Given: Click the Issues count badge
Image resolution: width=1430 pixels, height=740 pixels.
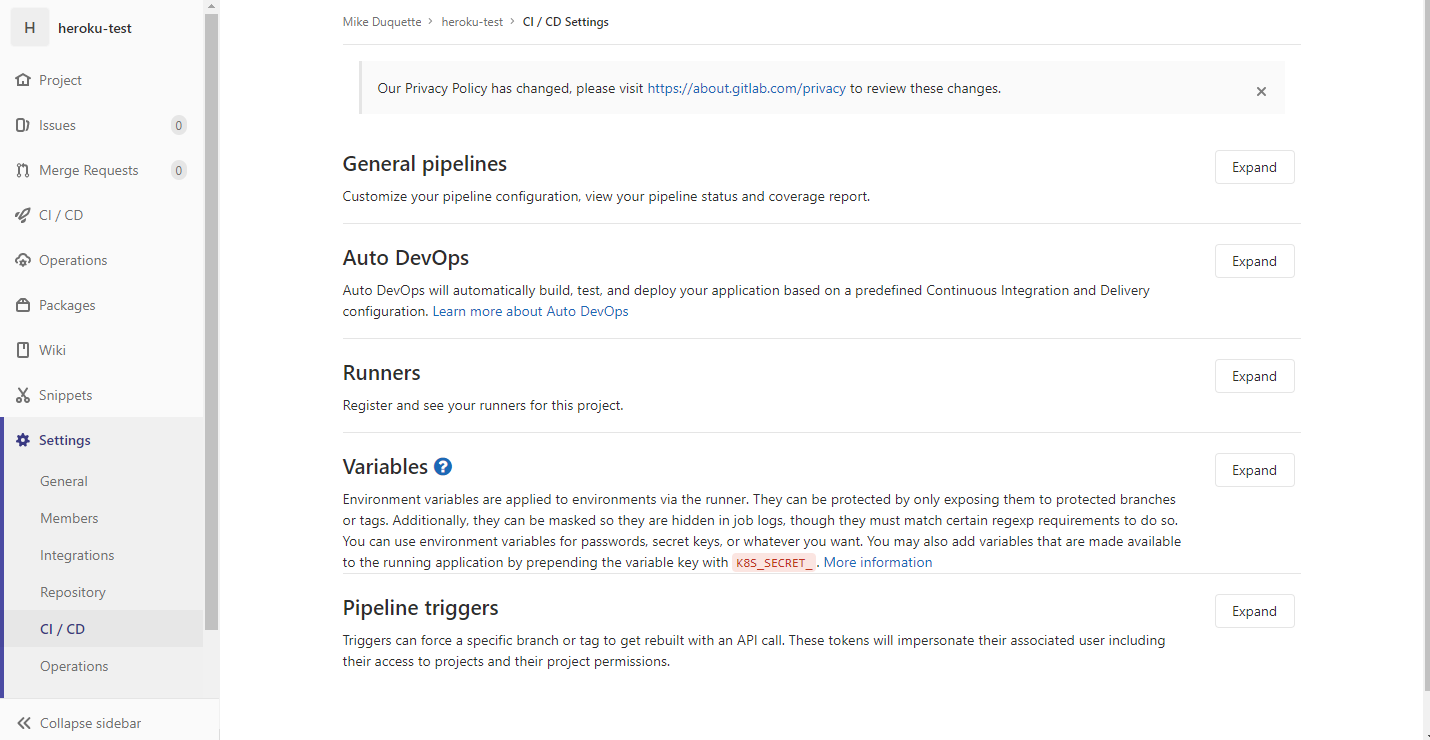Looking at the screenshot, I should (178, 125).
